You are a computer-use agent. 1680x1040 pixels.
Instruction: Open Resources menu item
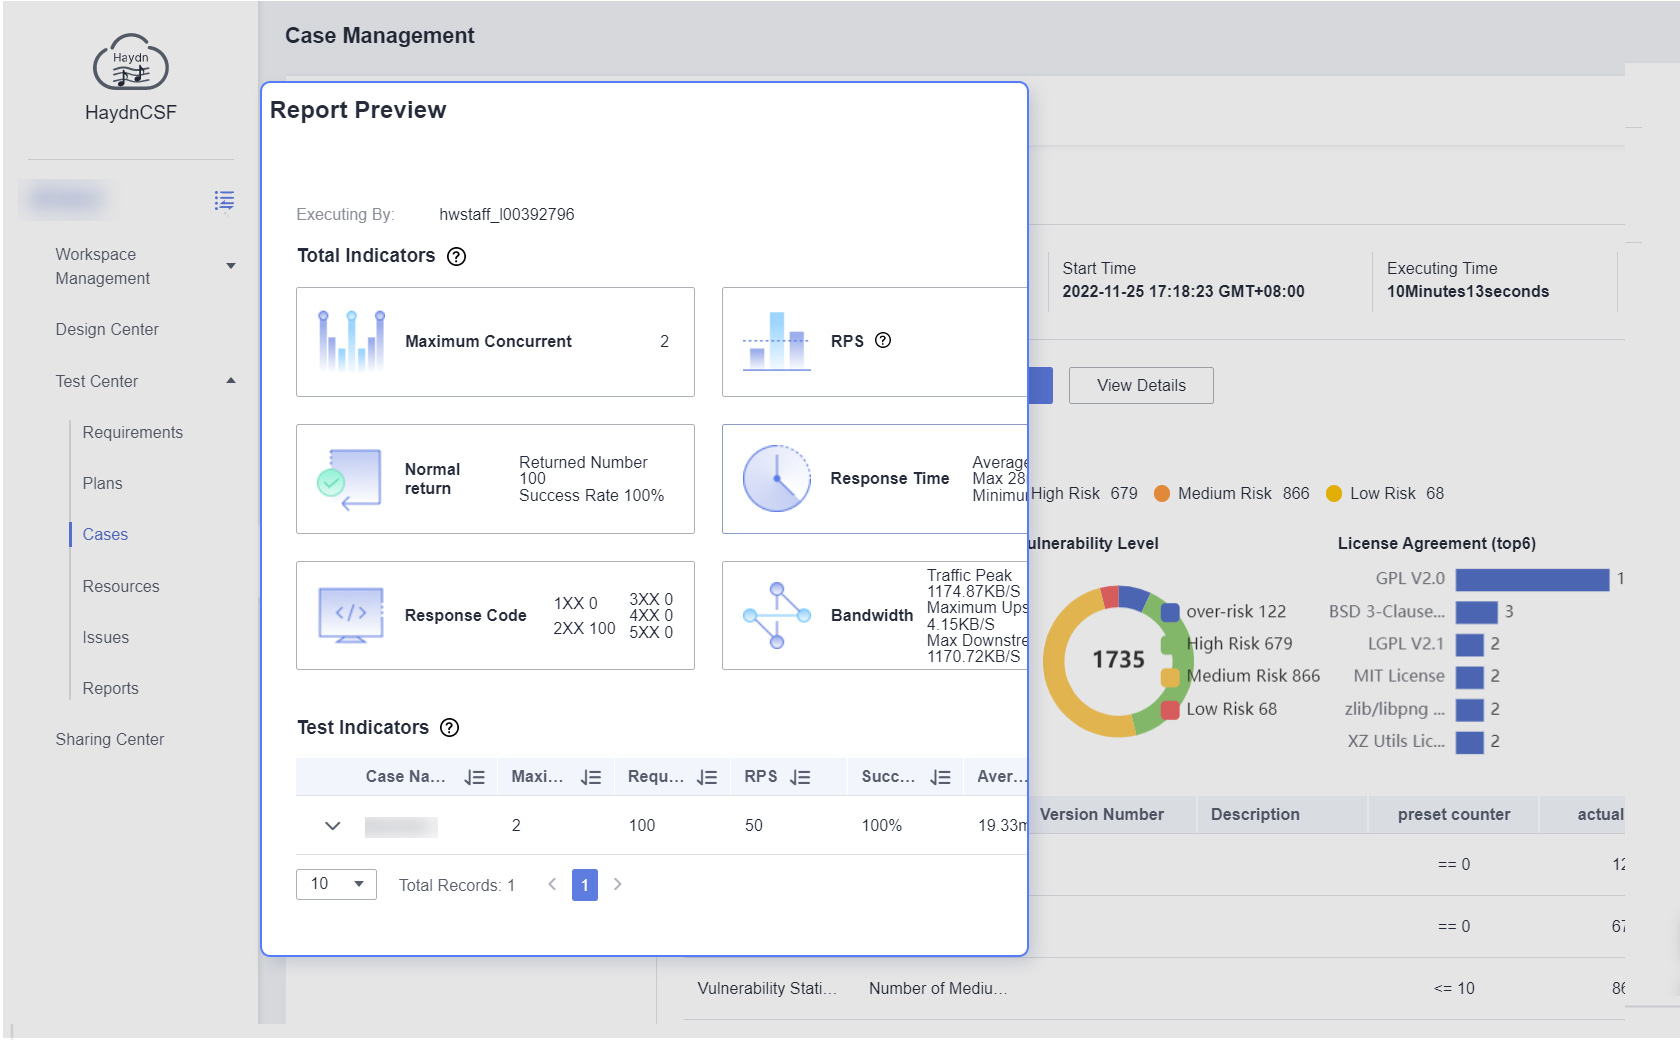point(121,587)
